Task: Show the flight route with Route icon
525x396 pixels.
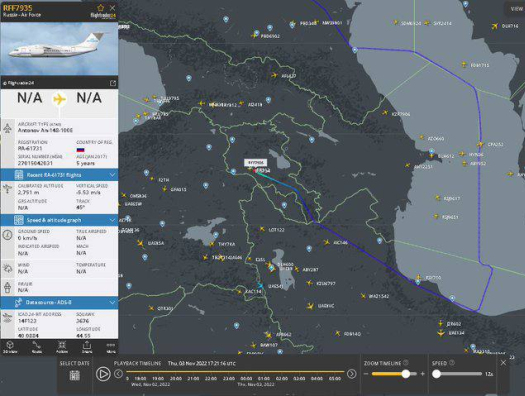Action: tap(37, 347)
